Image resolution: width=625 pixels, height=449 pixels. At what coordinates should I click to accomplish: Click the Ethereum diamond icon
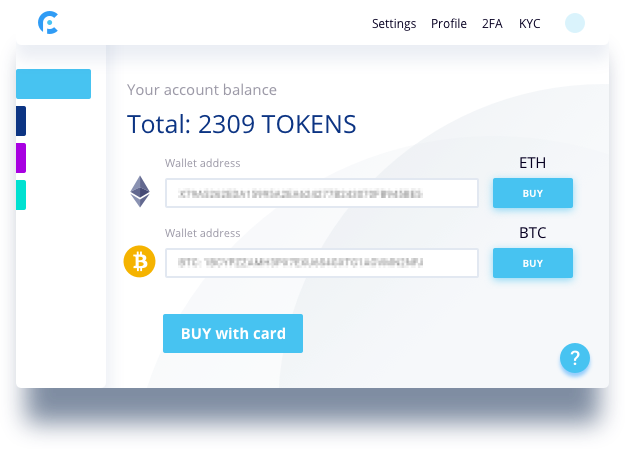point(140,191)
